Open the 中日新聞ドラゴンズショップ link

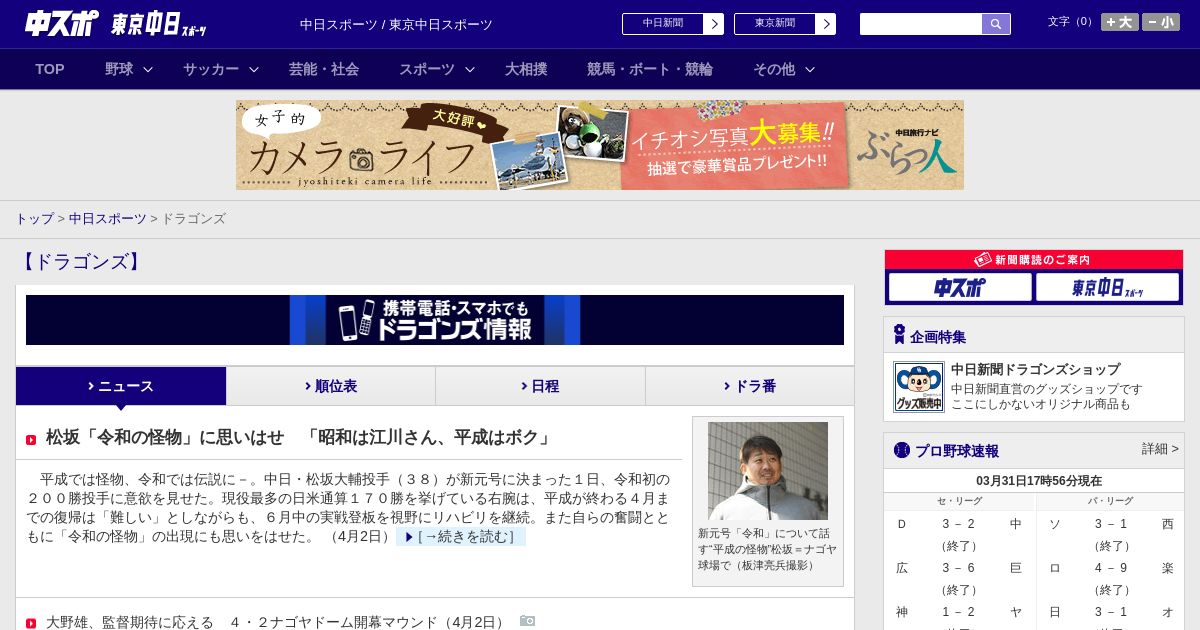1035,369
